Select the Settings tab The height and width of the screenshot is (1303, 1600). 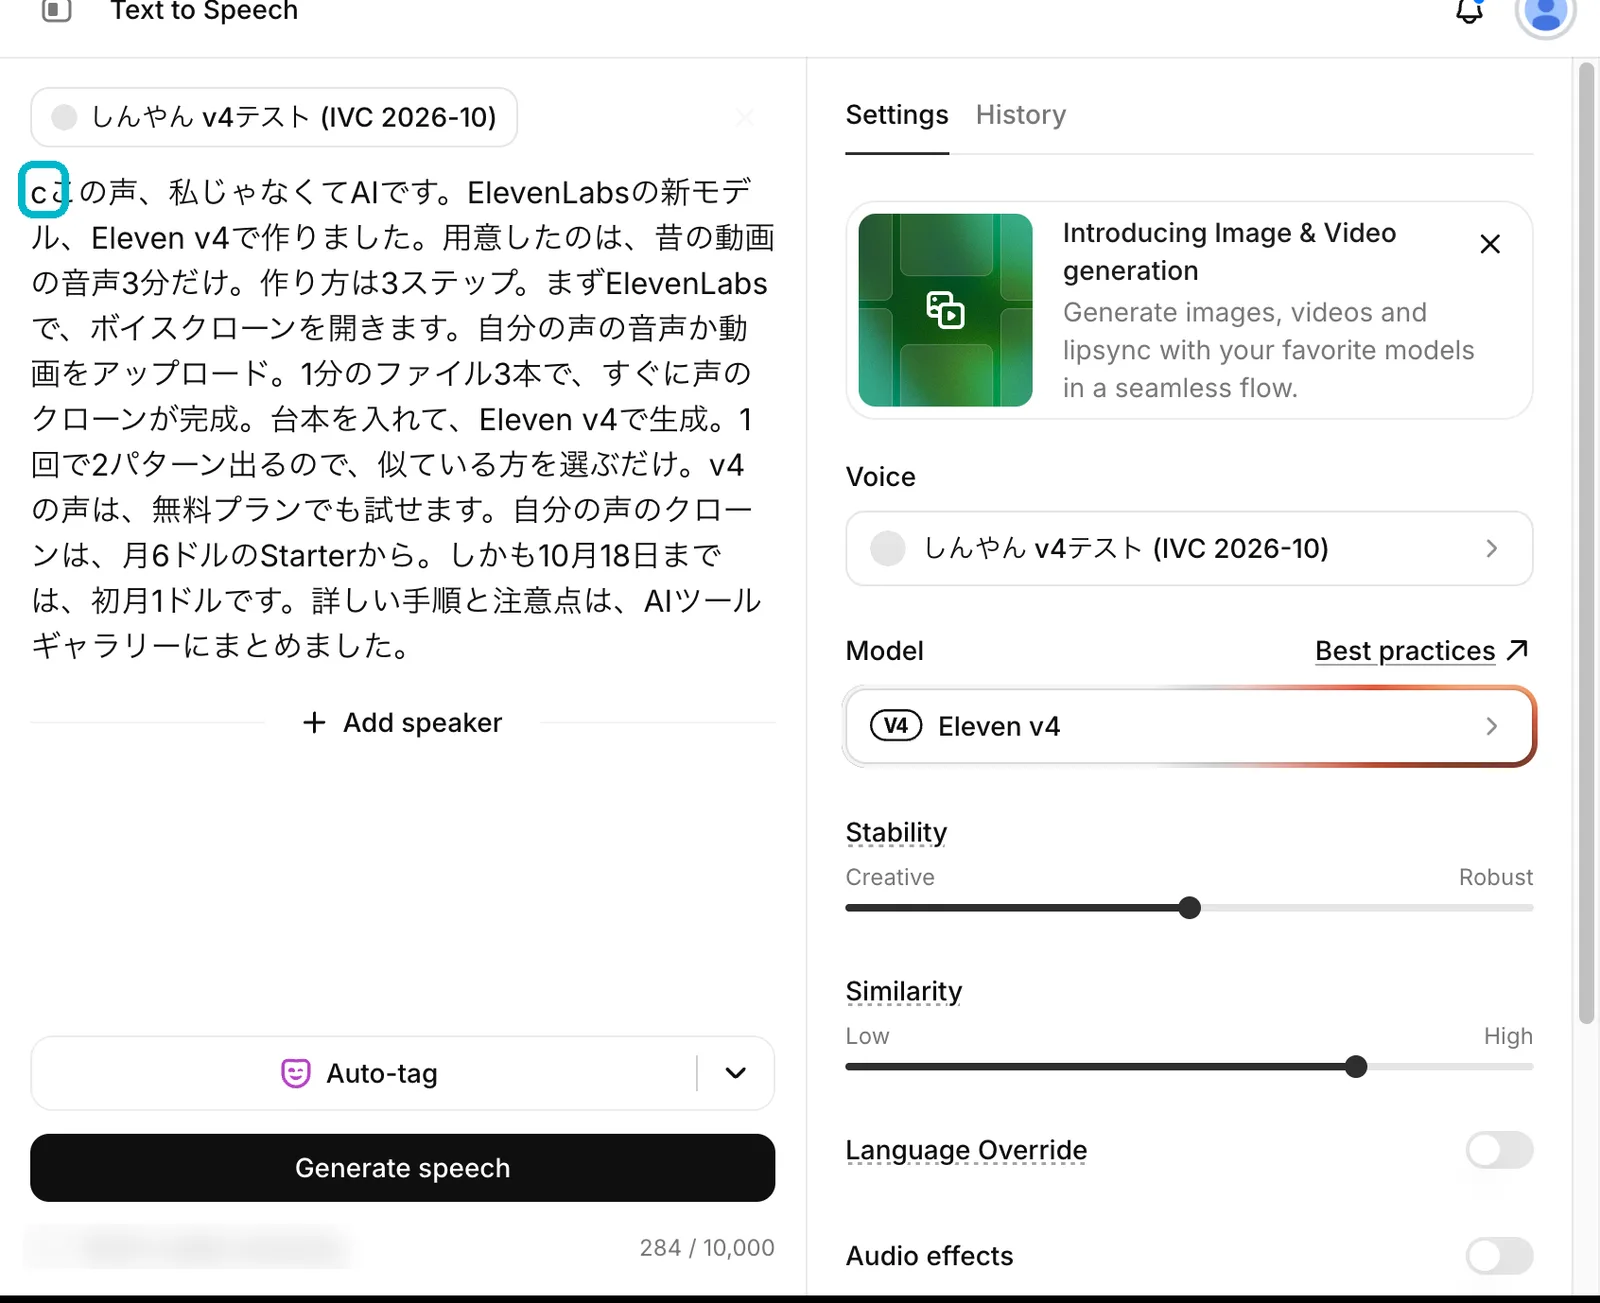click(897, 115)
